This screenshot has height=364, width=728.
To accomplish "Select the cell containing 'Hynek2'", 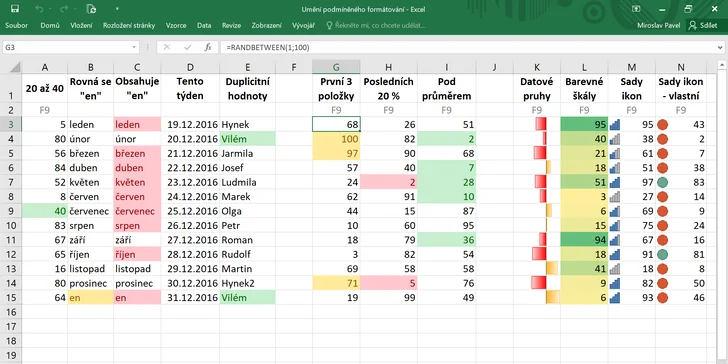I will pos(247,283).
